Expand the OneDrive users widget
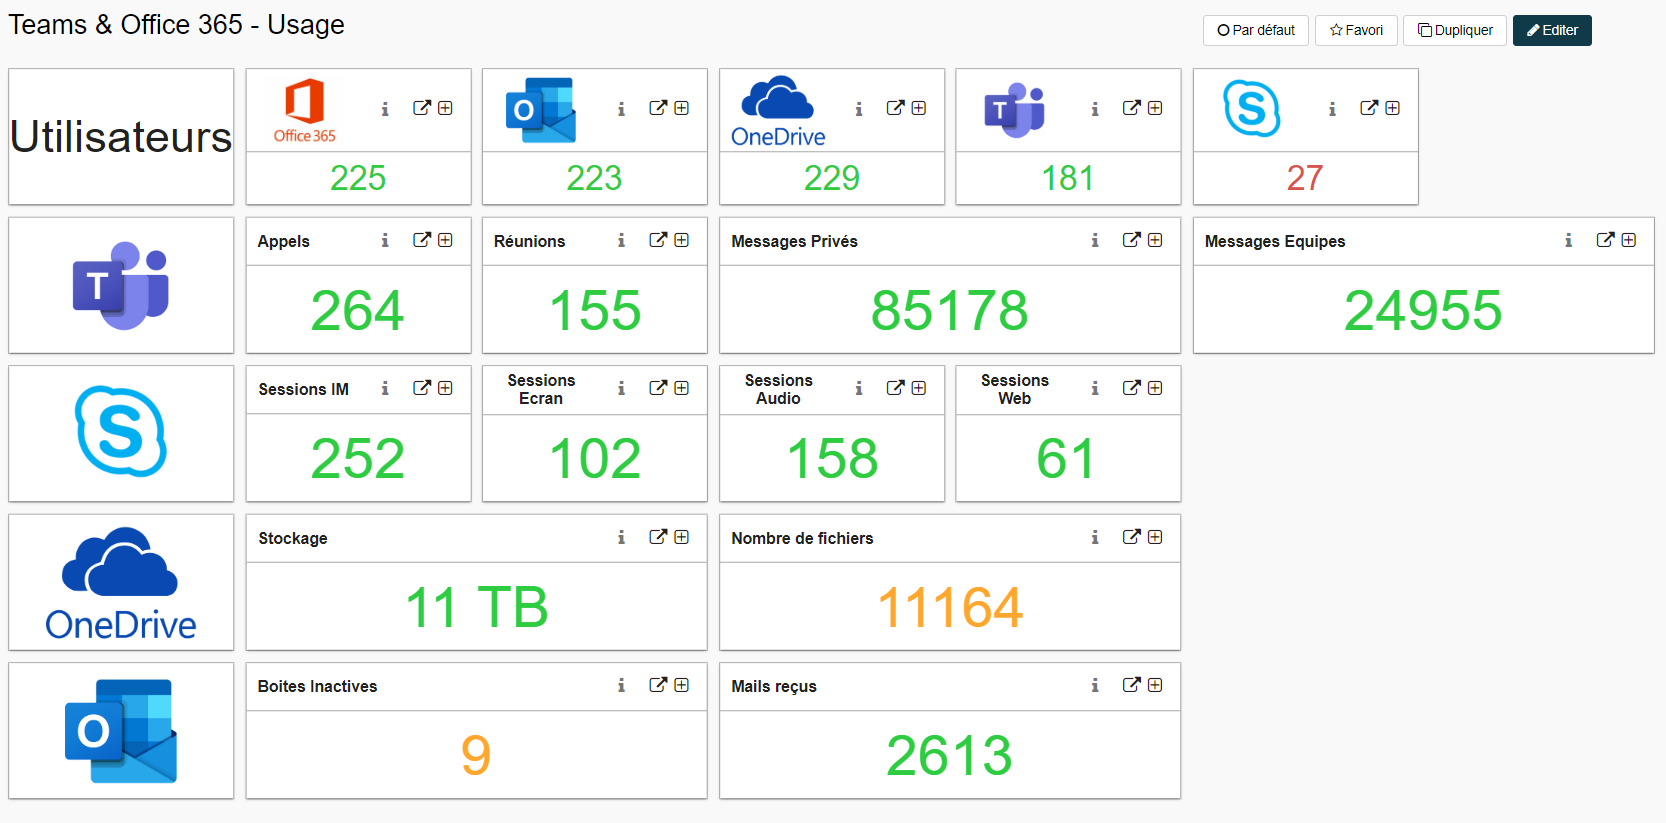Screen dimensions: 1666x823 pos(919,108)
